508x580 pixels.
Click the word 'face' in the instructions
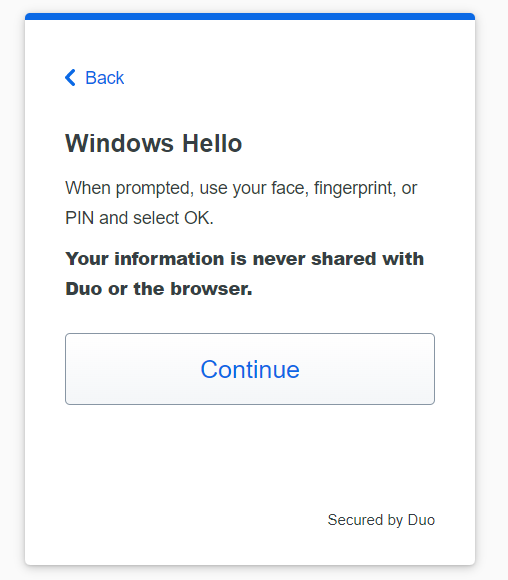point(290,188)
